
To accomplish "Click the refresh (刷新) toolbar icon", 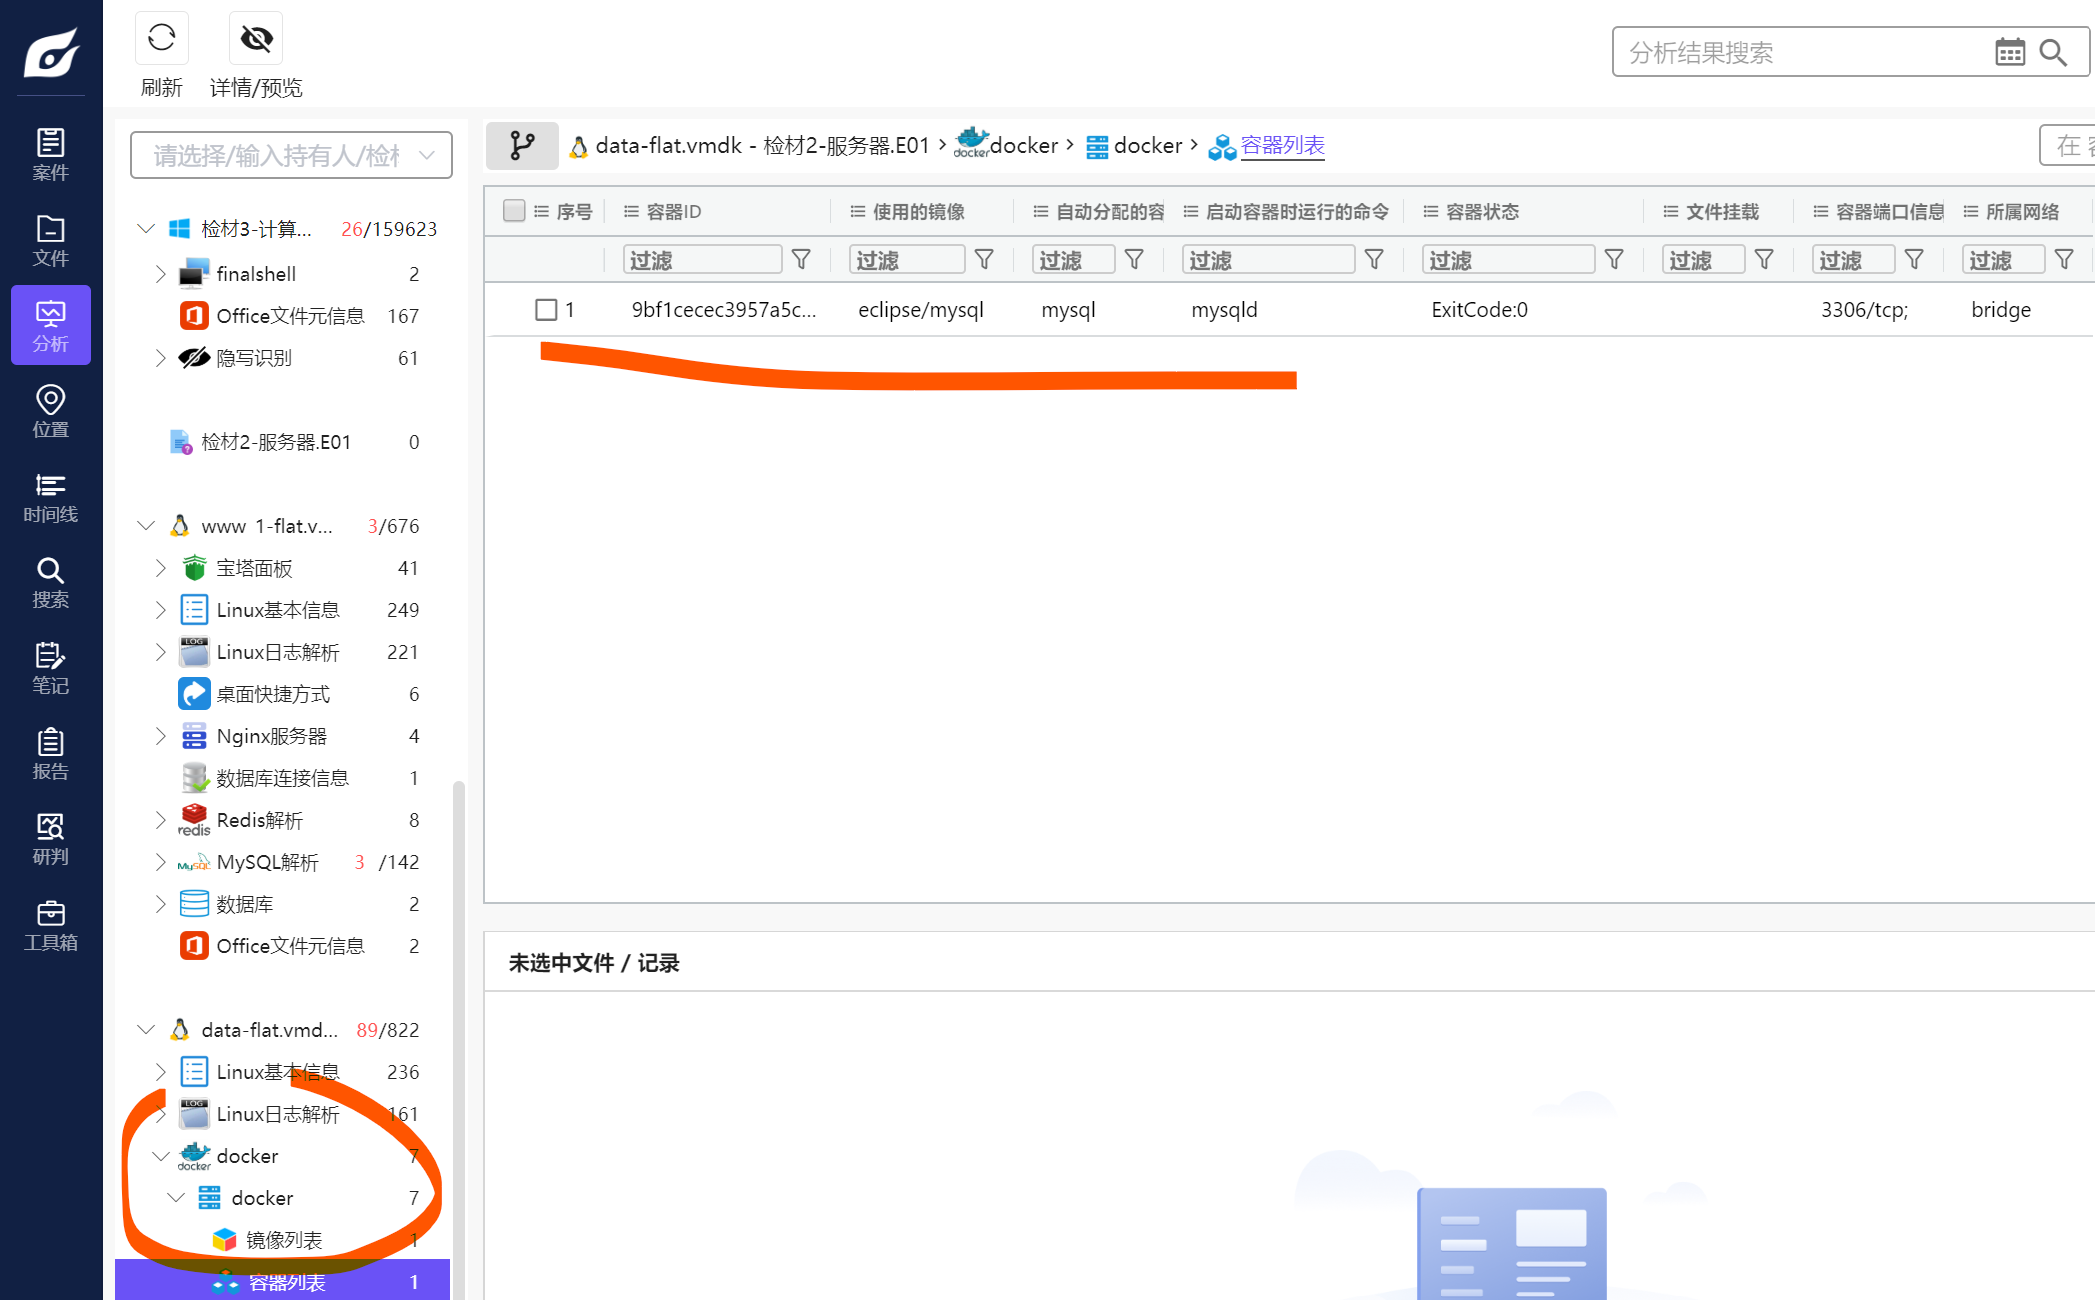I will point(161,39).
